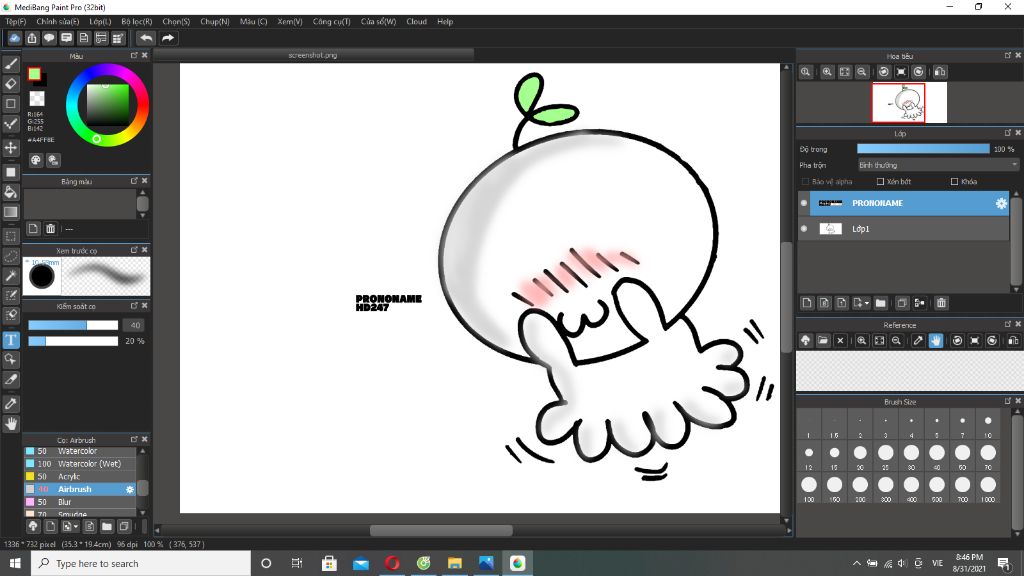Select the Magic Wand tool
This screenshot has width=1024, height=576.
click(x=11, y=276)
